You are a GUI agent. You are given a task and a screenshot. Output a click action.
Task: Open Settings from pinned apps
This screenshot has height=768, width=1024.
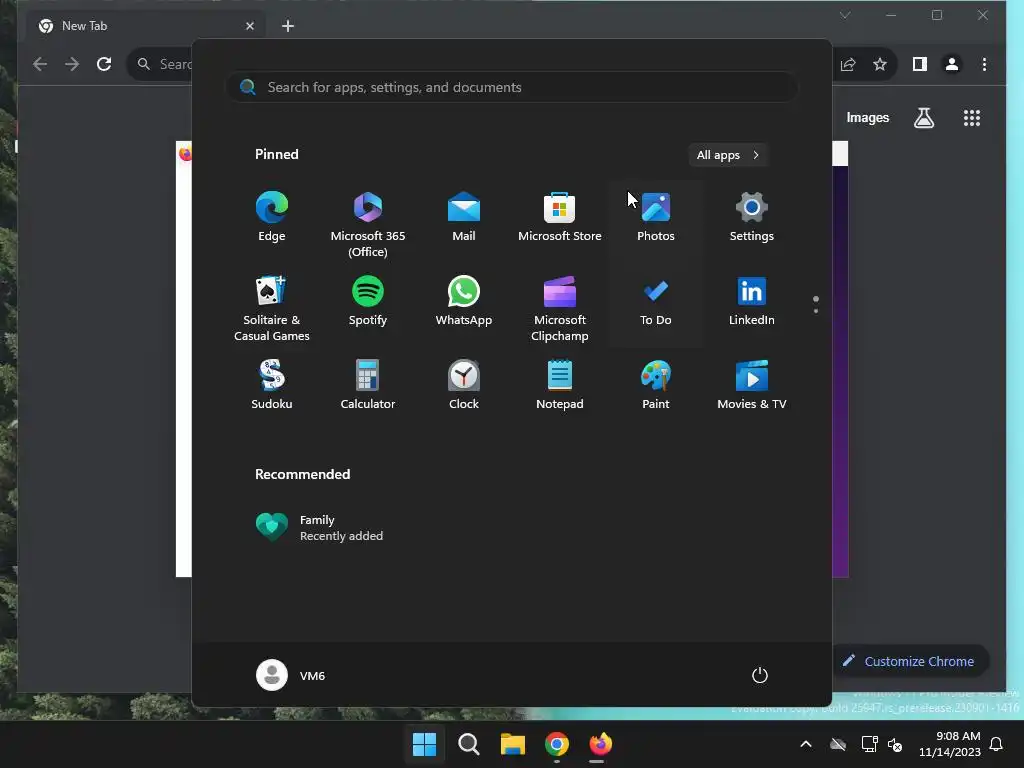pyautogui.click(x=752, y=217)
